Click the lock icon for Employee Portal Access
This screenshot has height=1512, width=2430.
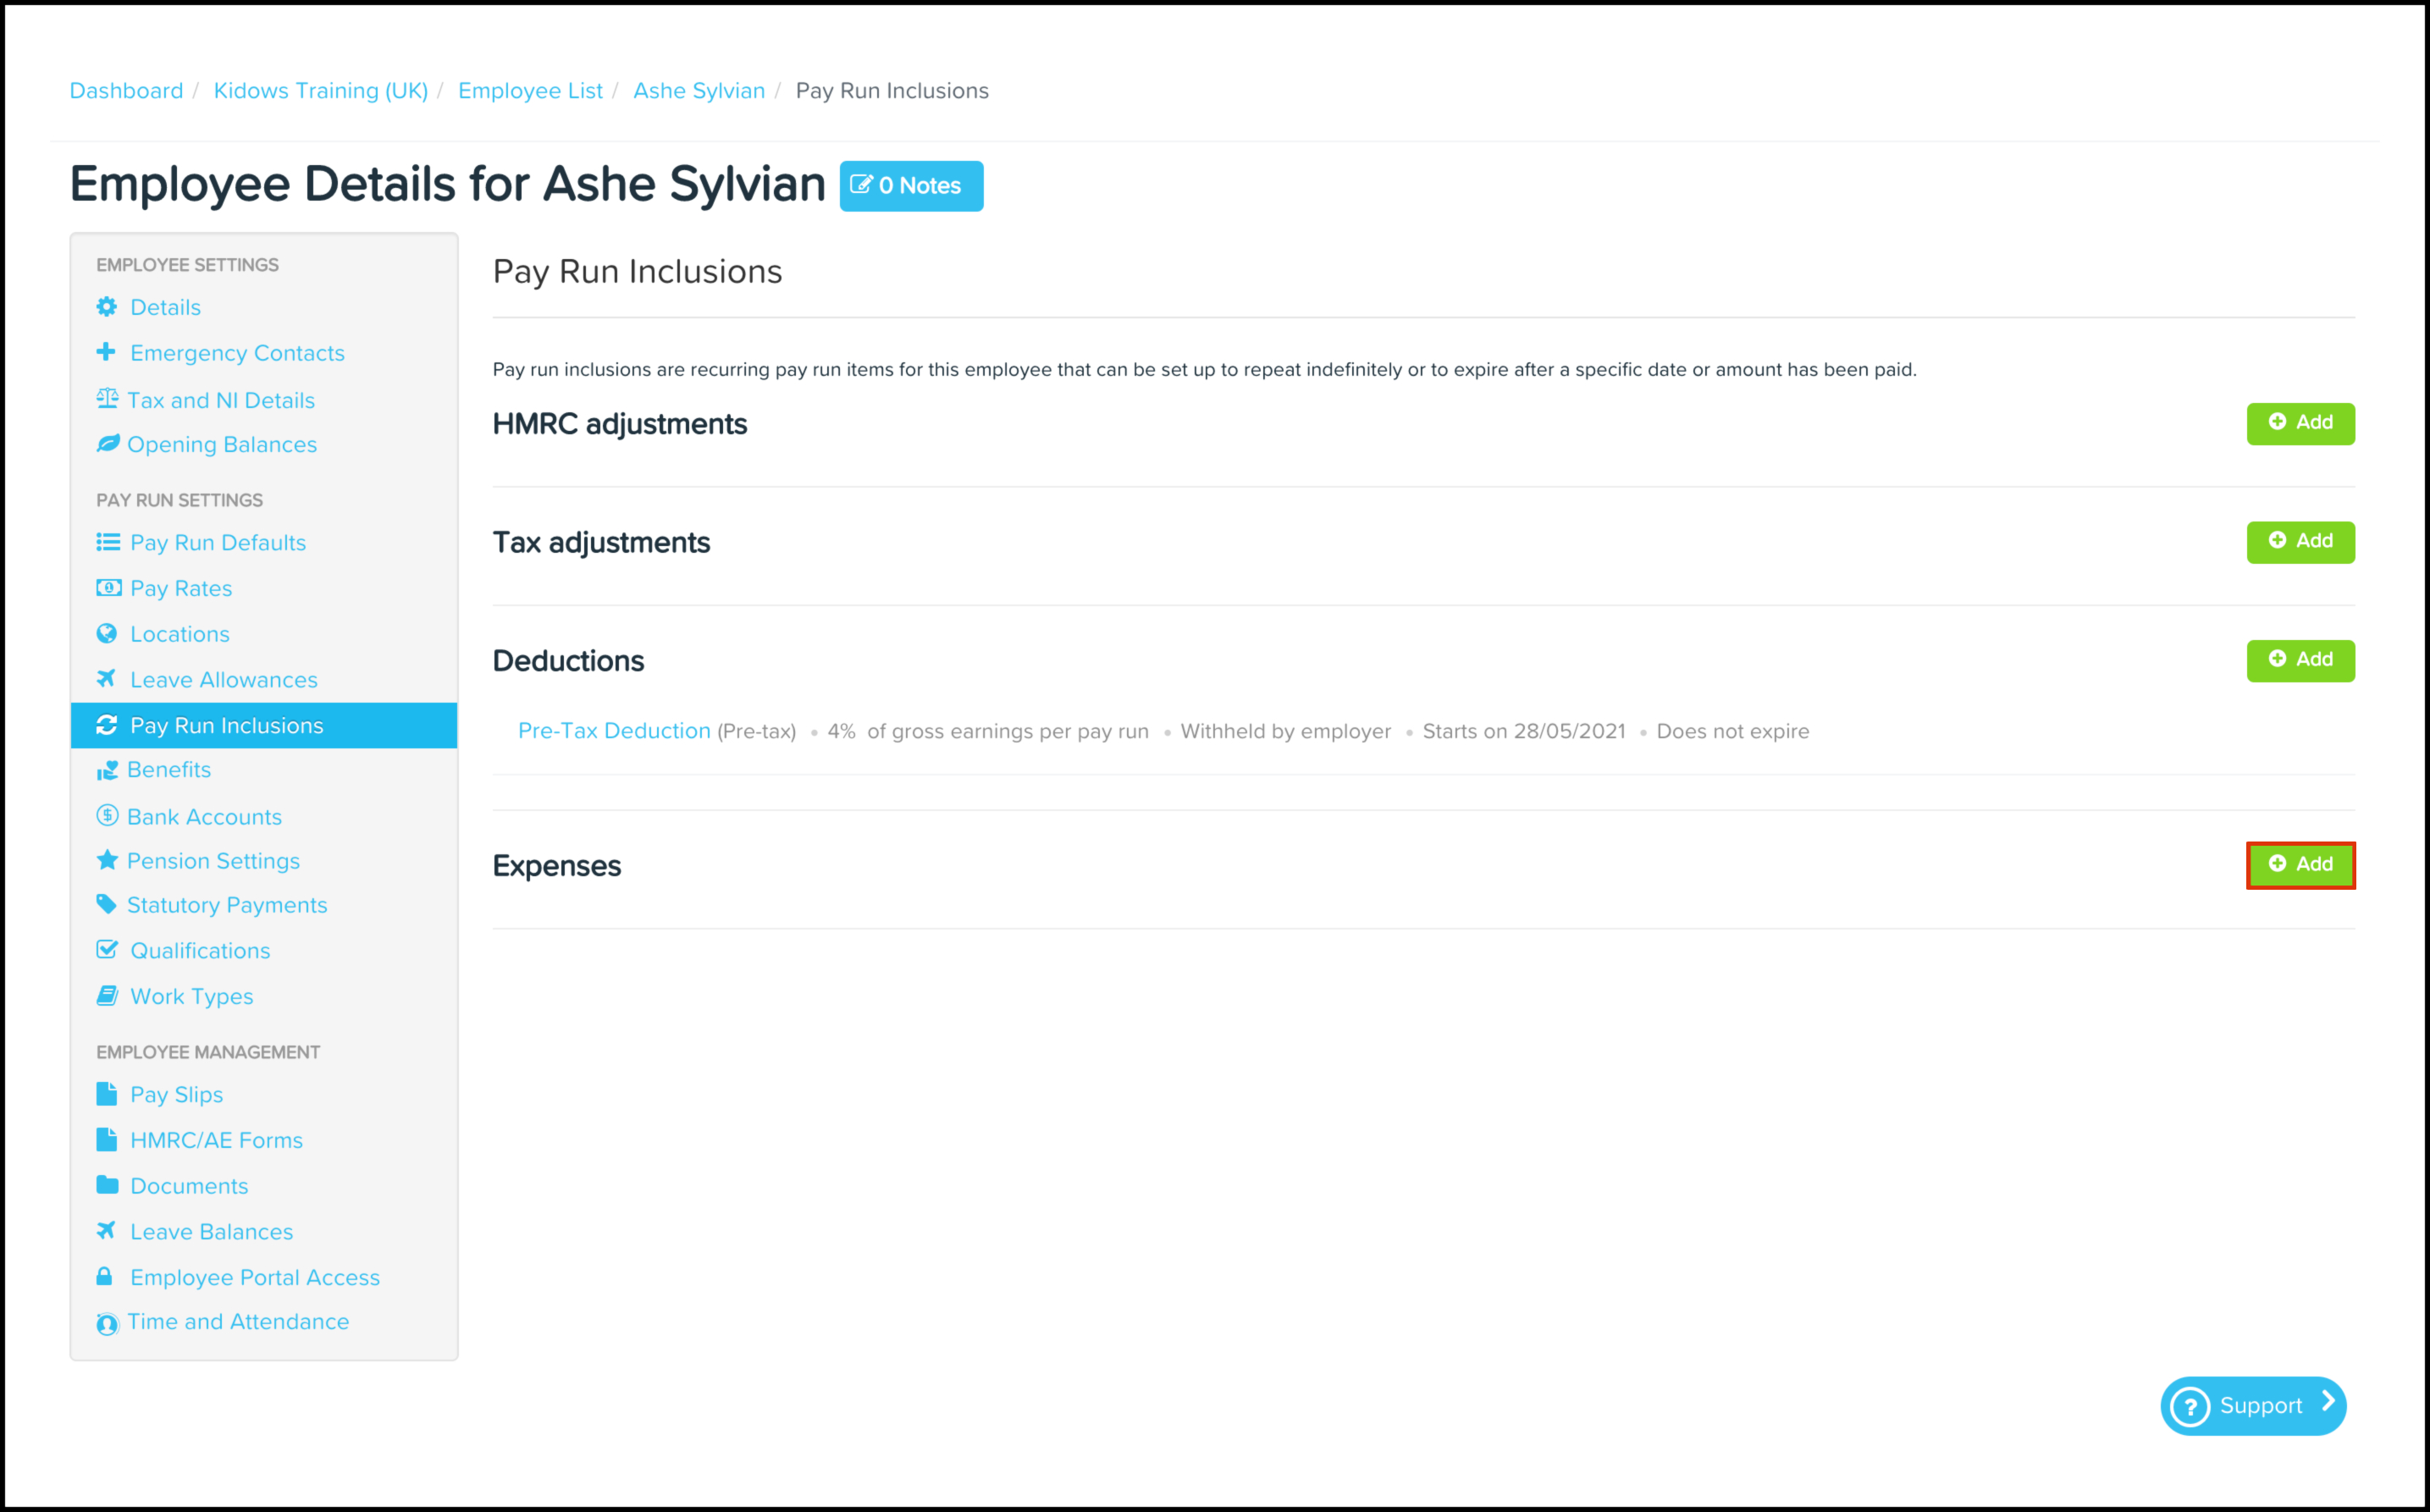point(105,1276)
